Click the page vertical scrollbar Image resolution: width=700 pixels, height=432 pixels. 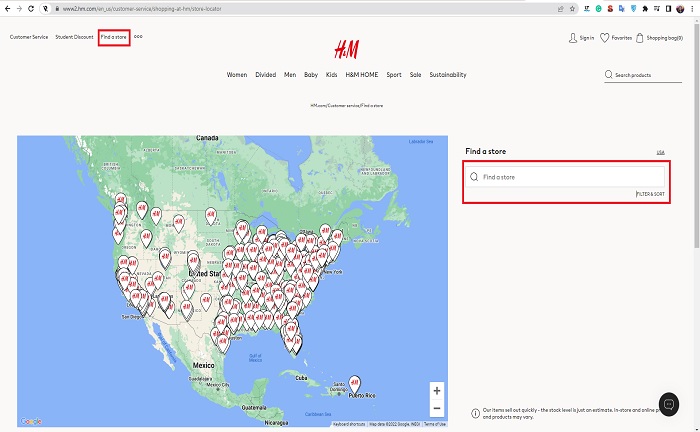pos(697,134)
